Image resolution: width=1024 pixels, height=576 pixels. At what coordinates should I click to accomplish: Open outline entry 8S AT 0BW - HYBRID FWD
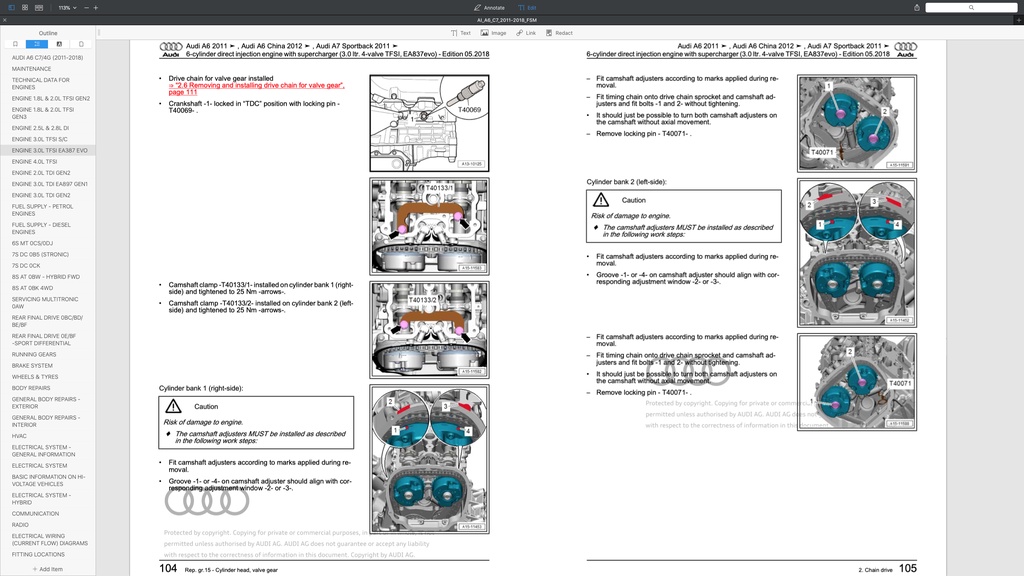click(45, 277)
